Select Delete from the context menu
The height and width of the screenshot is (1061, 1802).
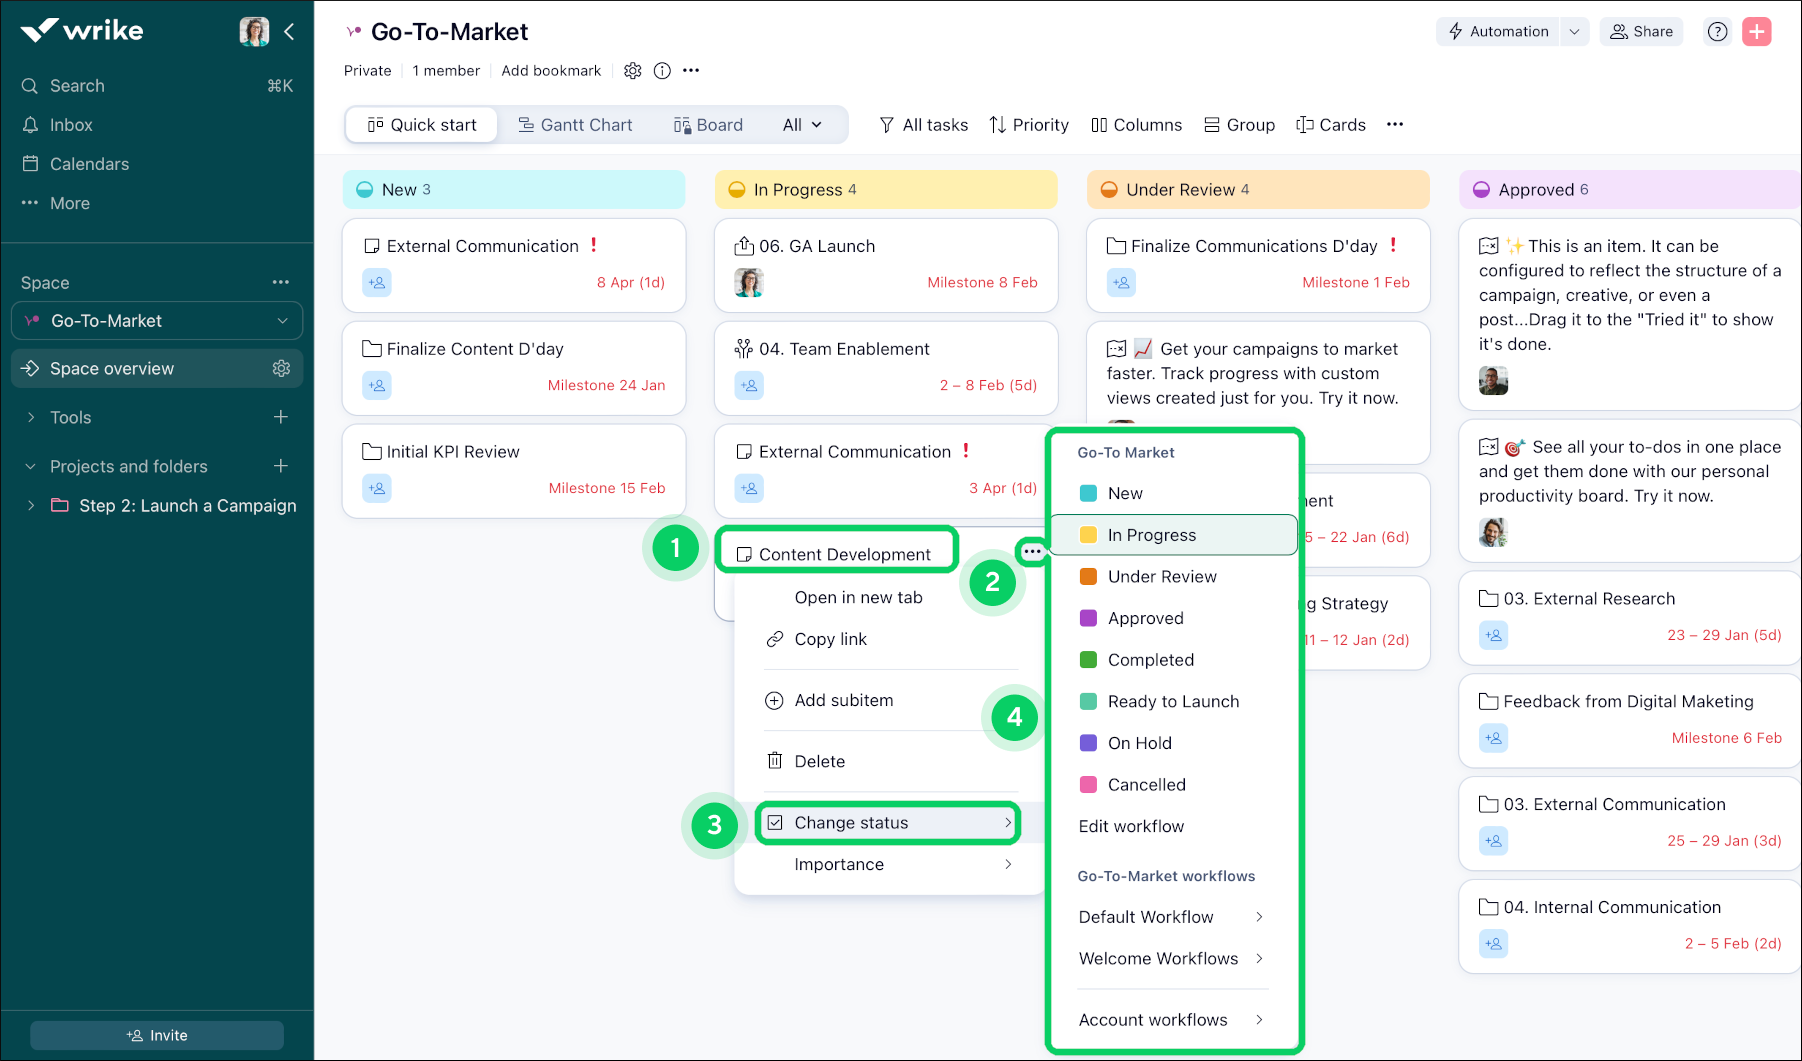(x=819, y=762)
